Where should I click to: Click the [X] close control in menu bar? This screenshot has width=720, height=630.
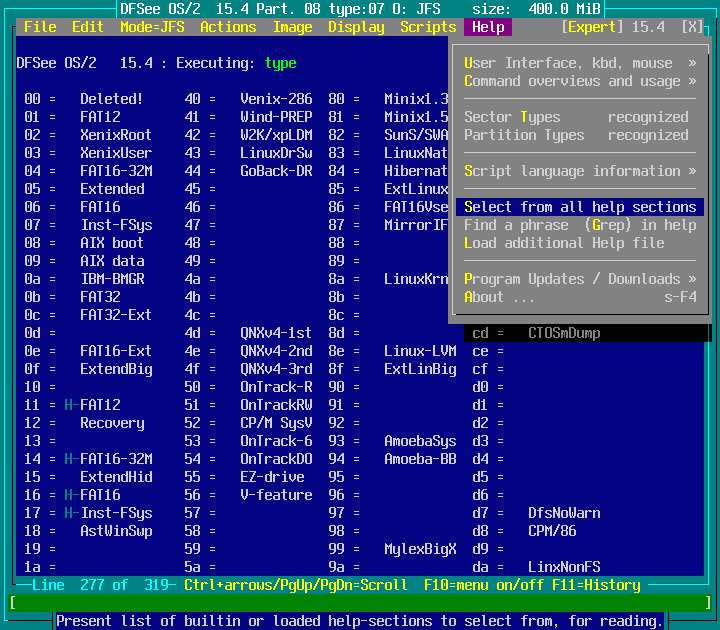pyautogui.click(x=692, y=27)
